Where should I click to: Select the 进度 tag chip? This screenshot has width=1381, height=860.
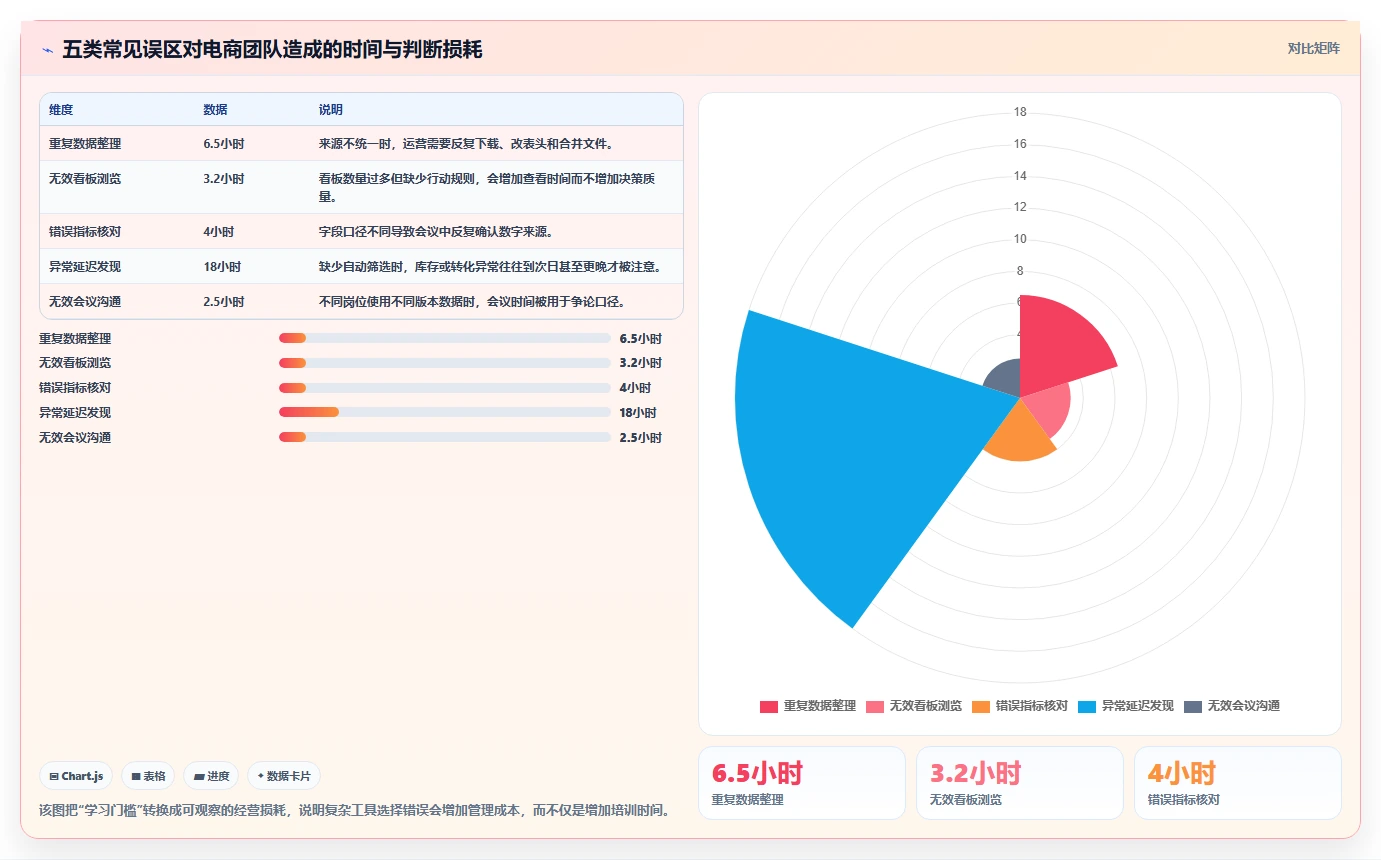pos(211,776)
